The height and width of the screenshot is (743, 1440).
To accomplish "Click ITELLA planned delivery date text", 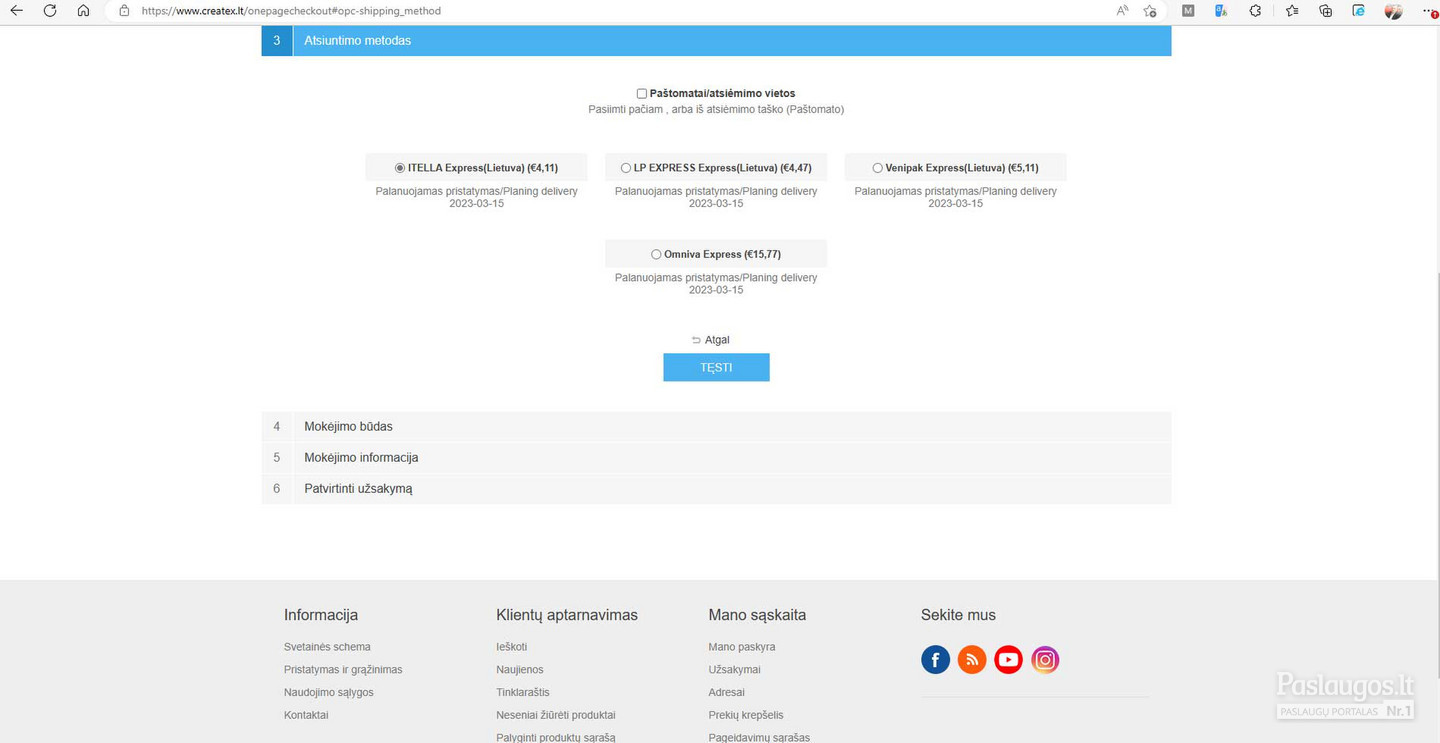I will click(x=477, y=197).
